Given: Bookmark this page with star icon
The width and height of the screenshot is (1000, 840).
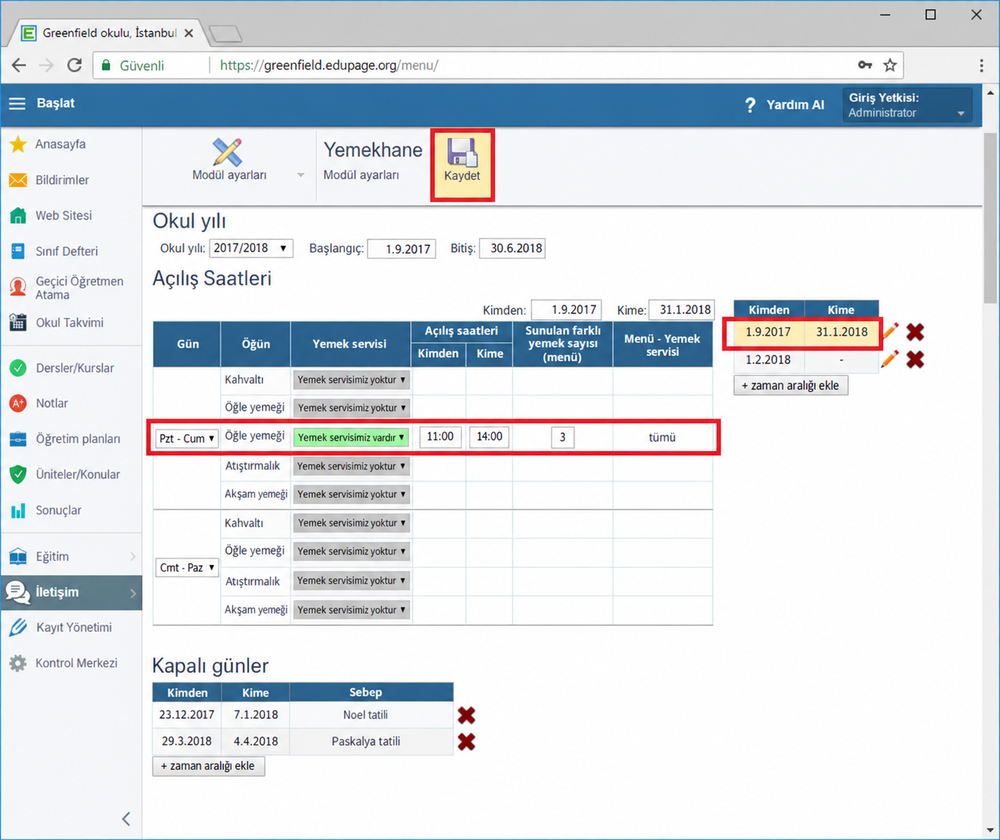Looking at the screenshot, I should 890,65.
